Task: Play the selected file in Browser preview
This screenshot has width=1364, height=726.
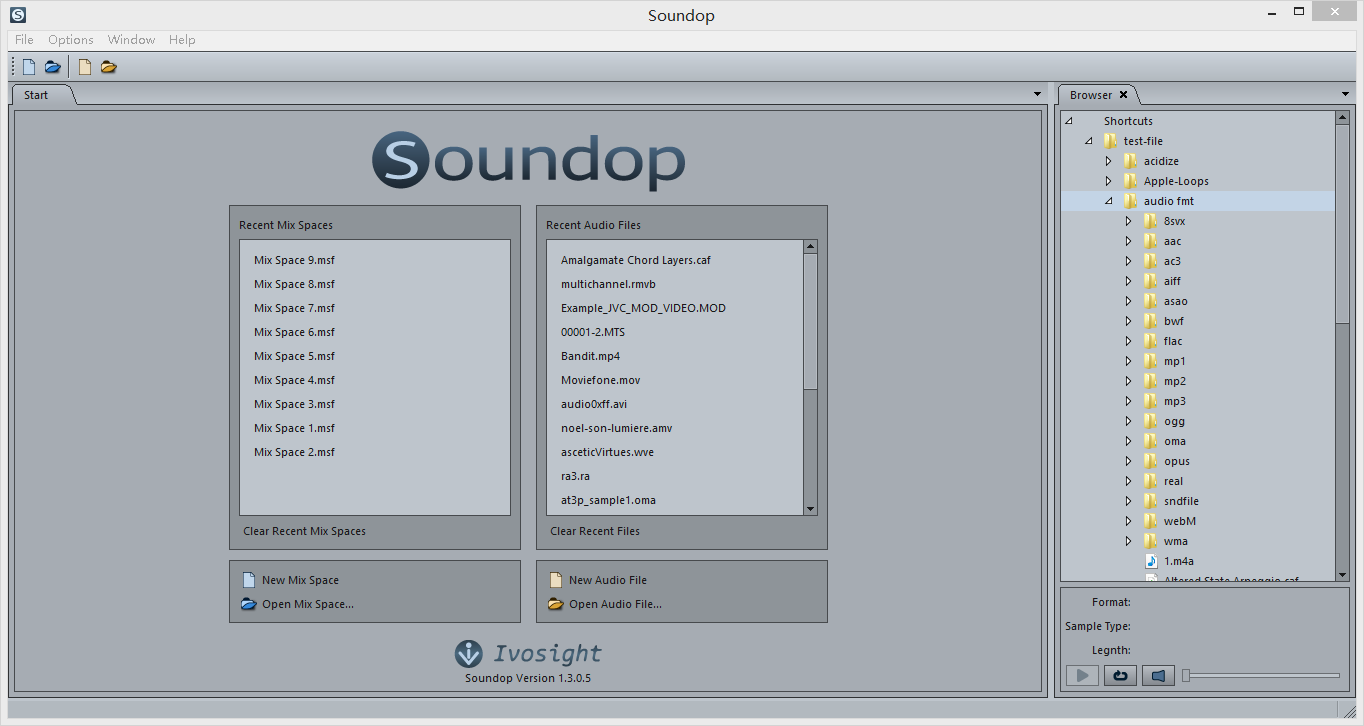Action: click(x=1082, y=676)
